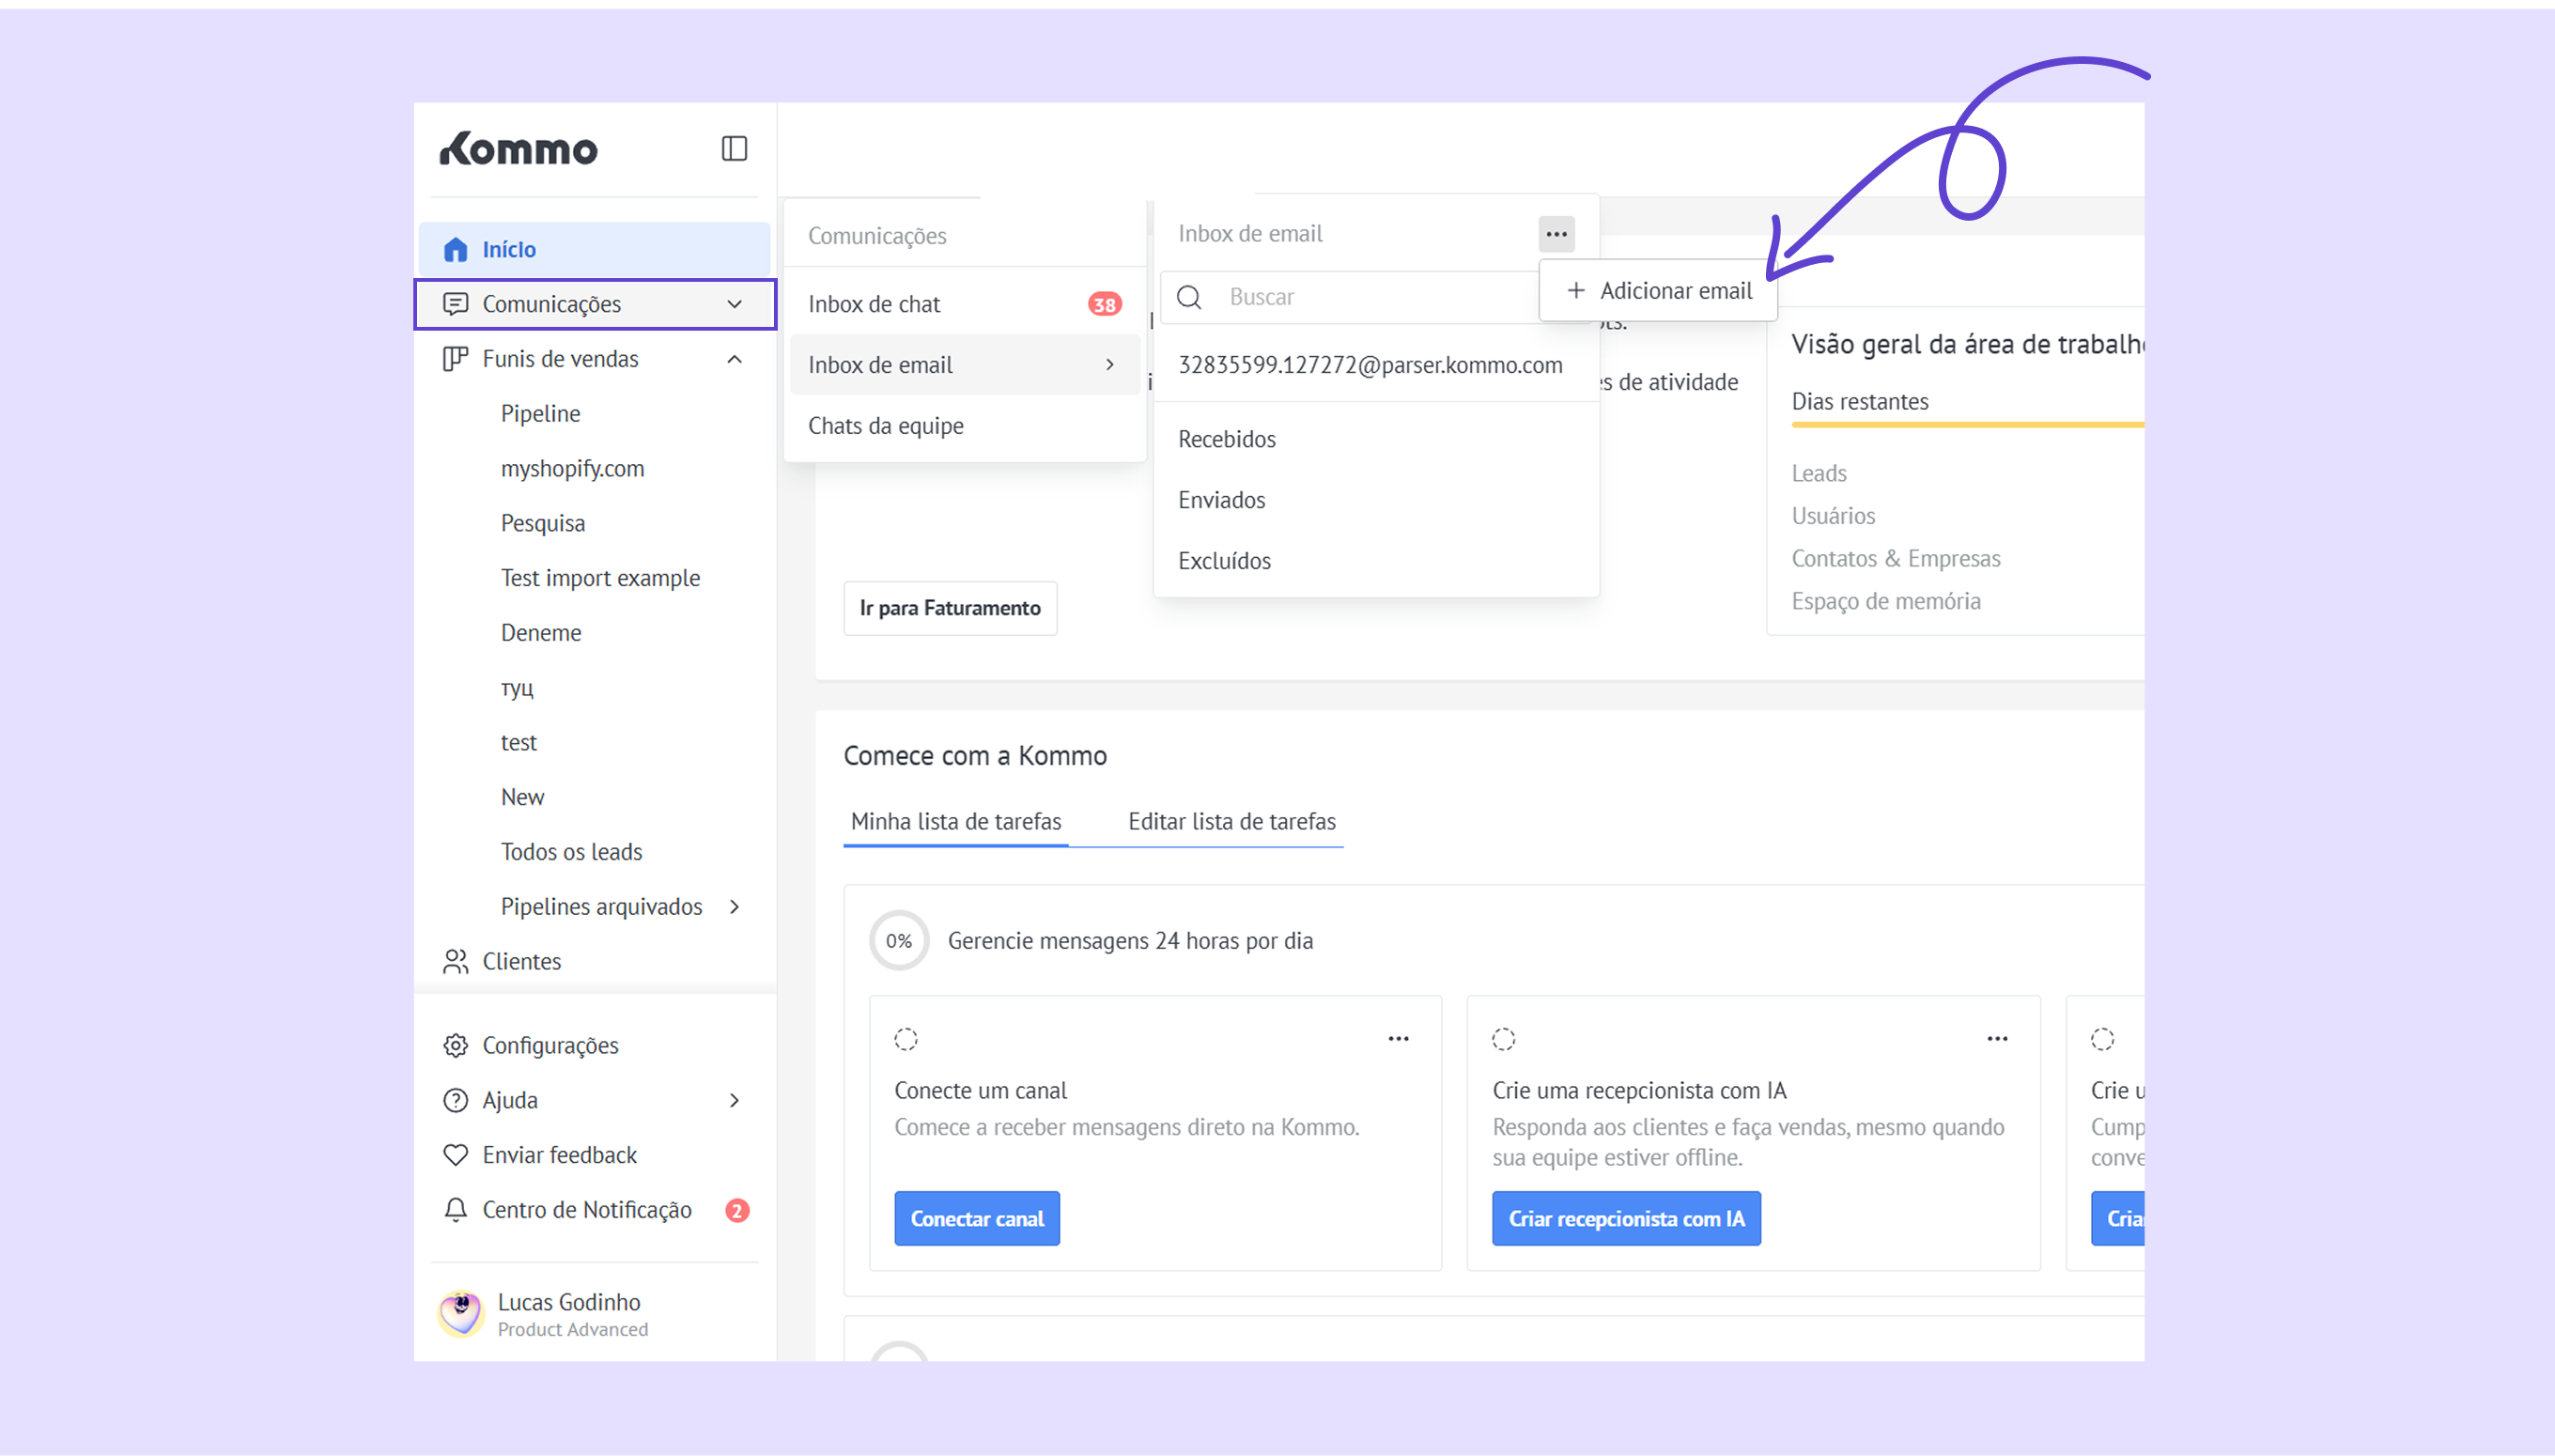Image resolution: width=2555 pixels, height=1456 pixels.
Task: Click Lucas Godinho profile avatar
Action: (461, 1313)
